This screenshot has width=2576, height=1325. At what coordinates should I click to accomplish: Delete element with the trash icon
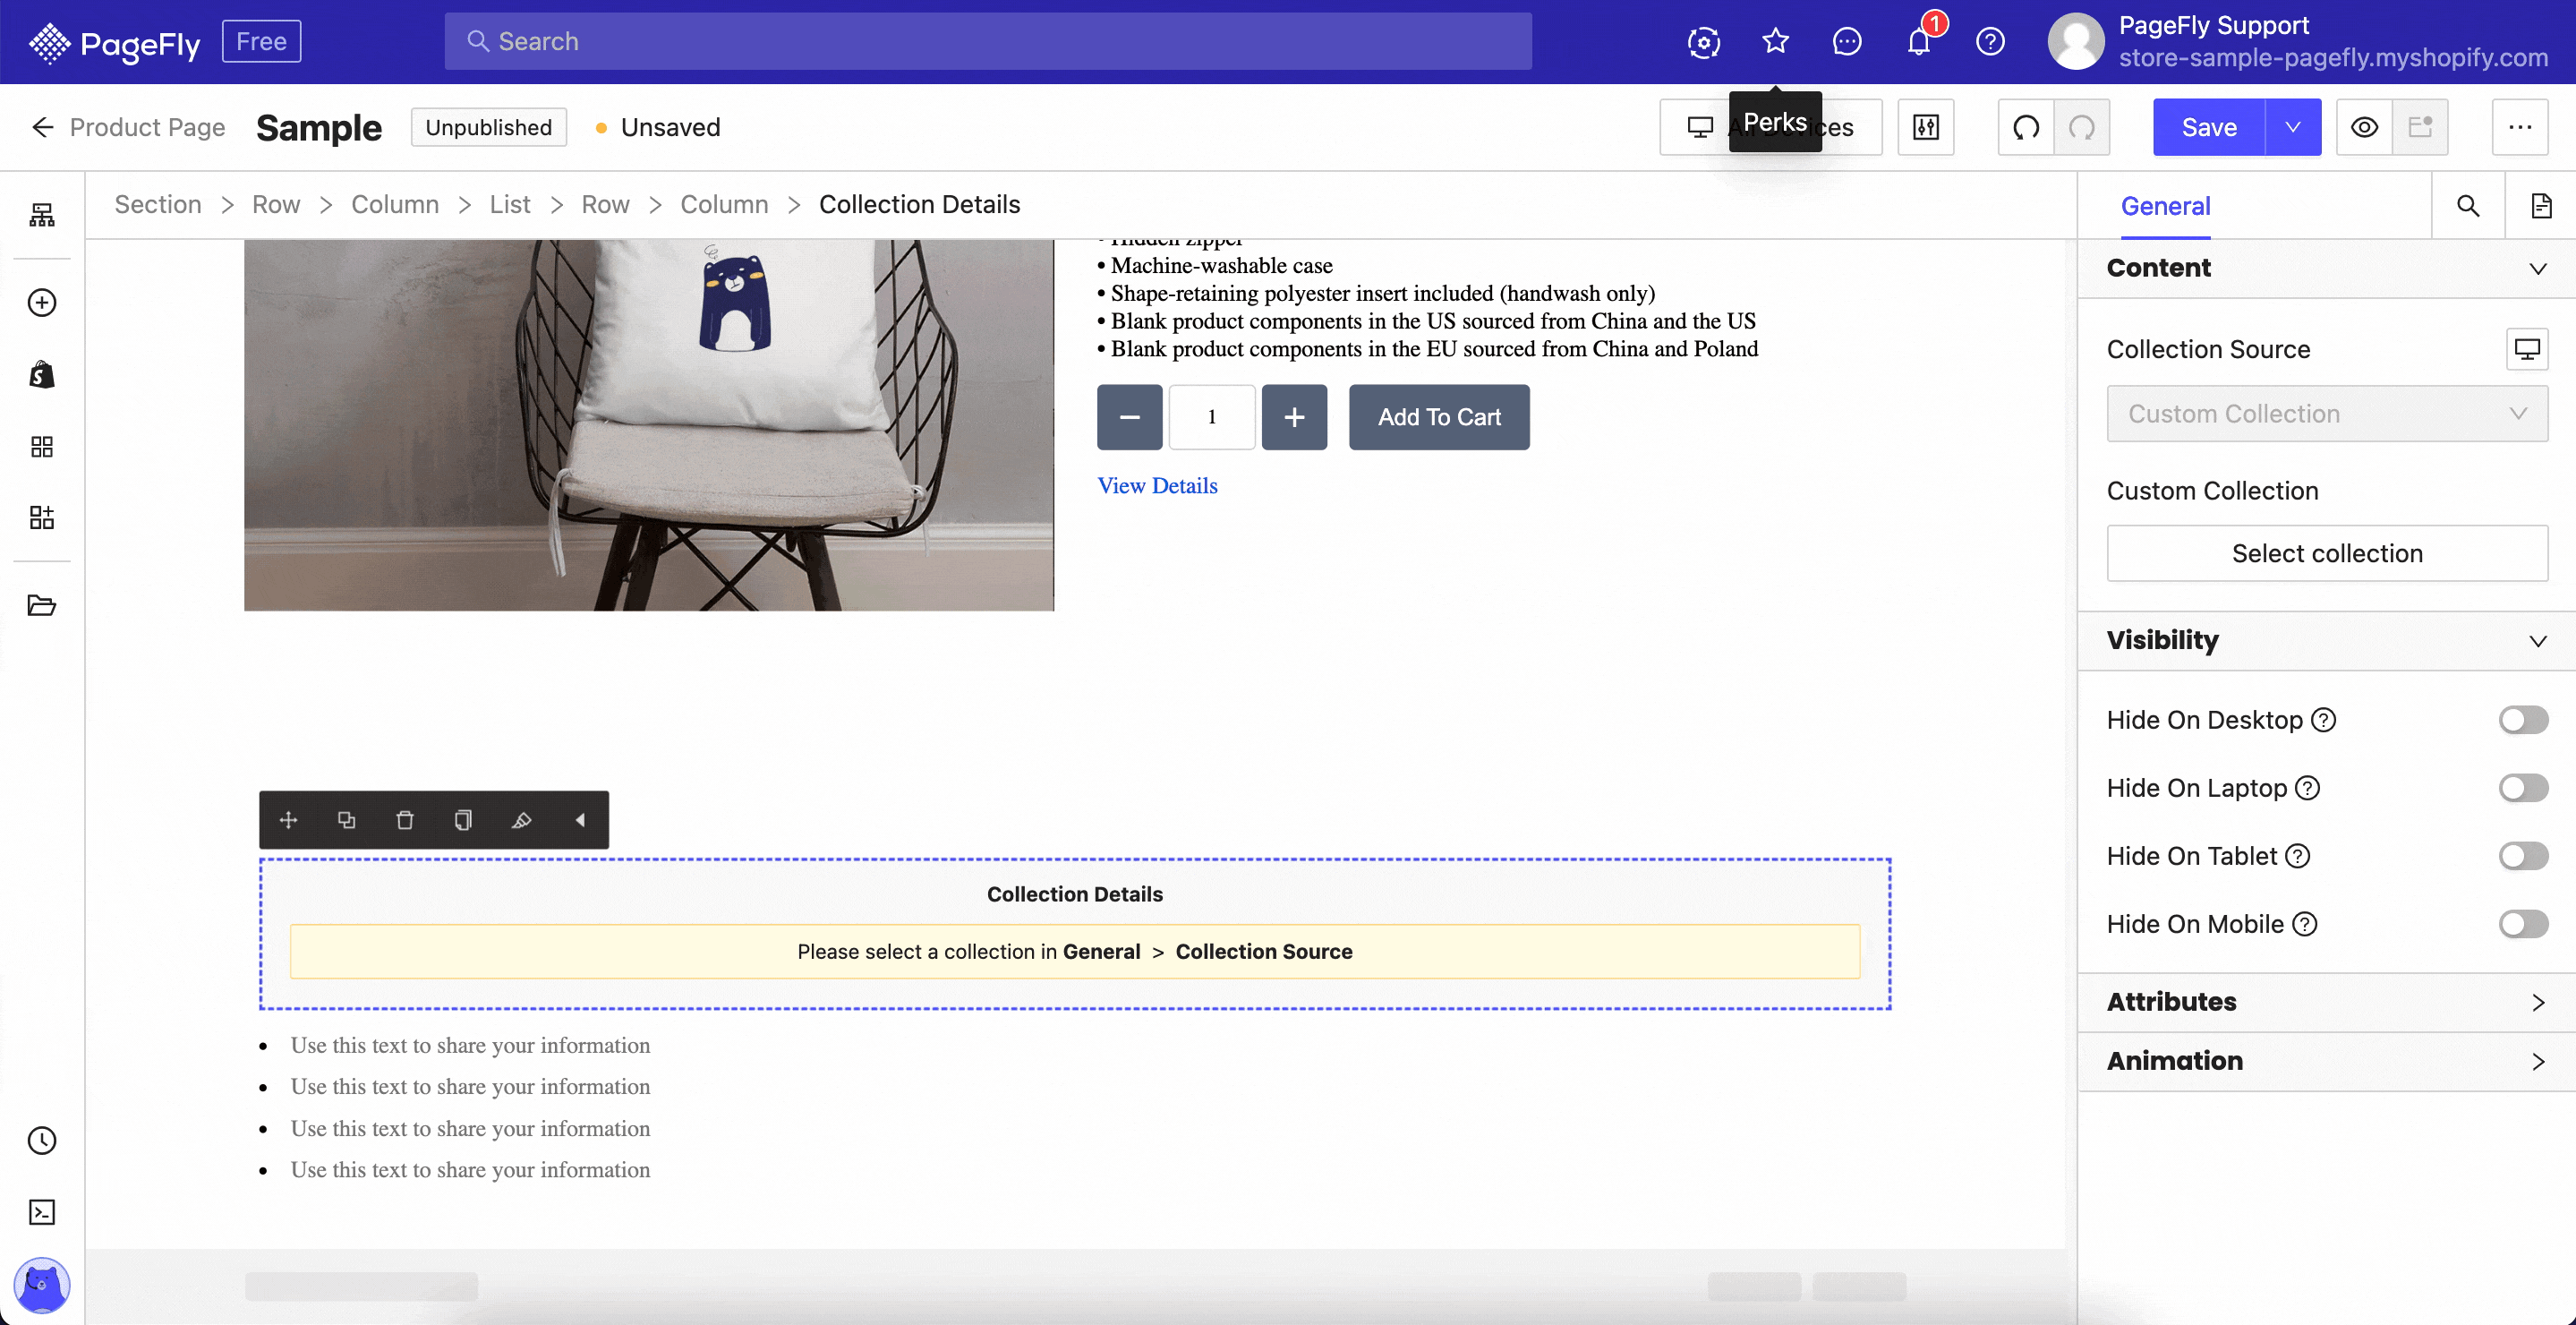click(x=405, y=820)
